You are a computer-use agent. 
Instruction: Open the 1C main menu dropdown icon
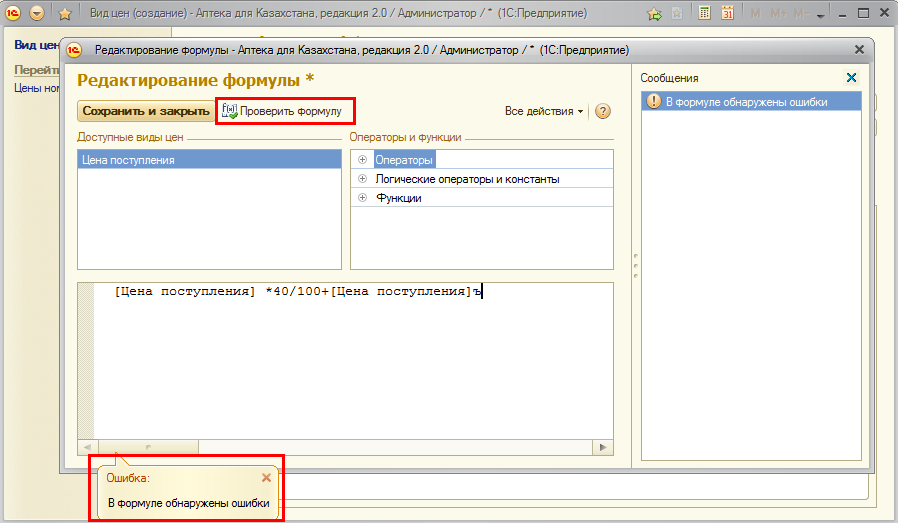coord(37,14)
